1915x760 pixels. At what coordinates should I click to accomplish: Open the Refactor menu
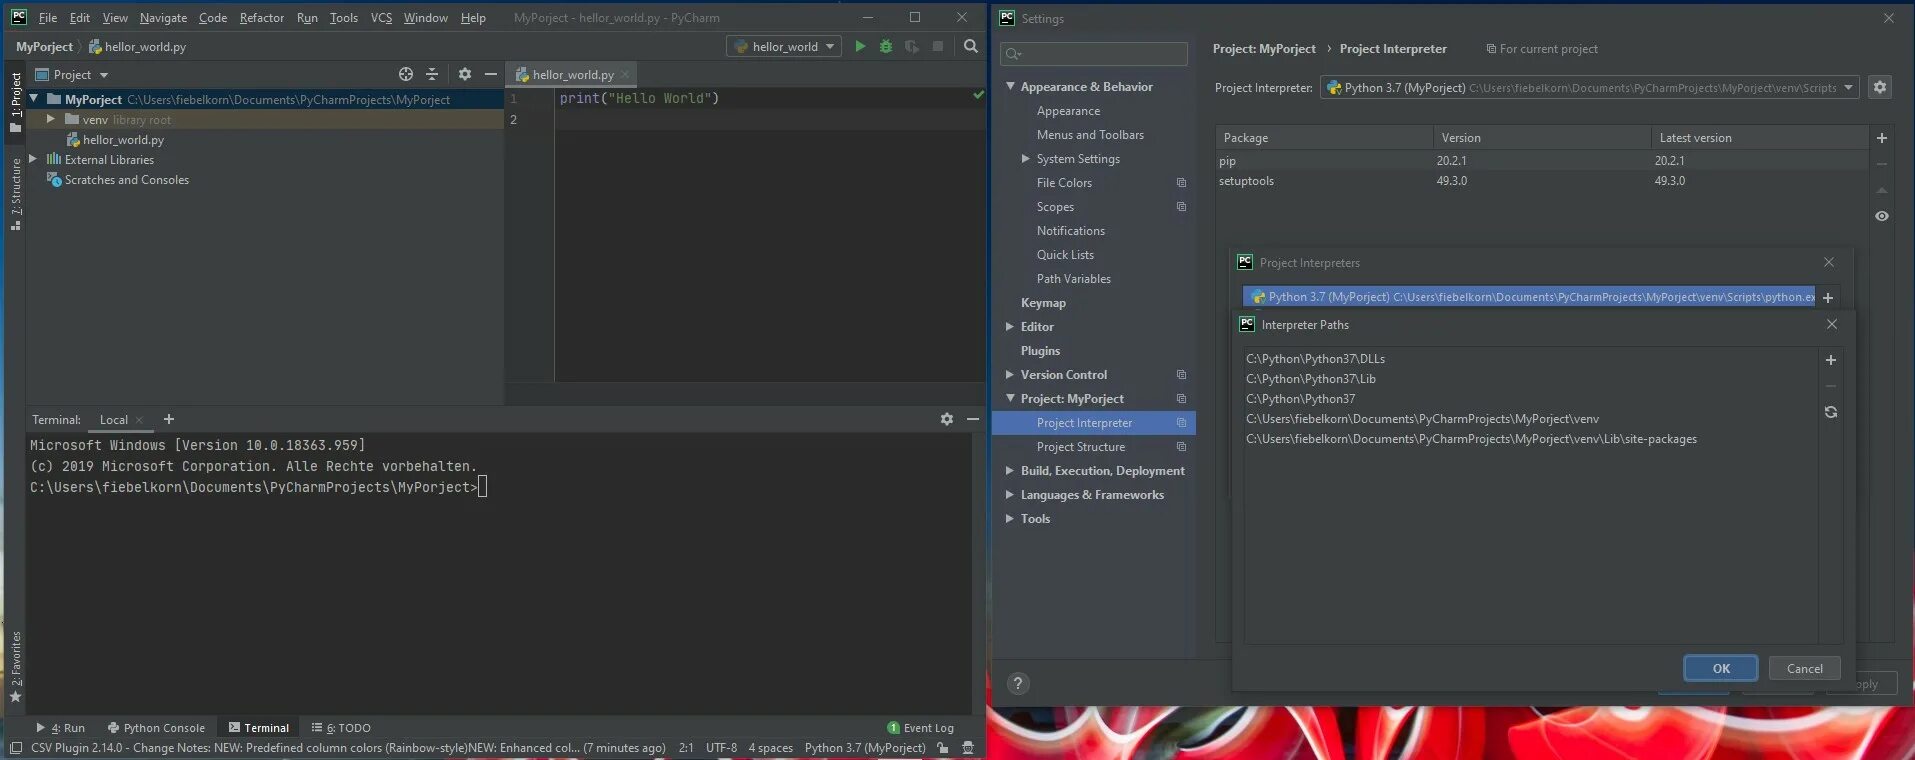point(261,17)
